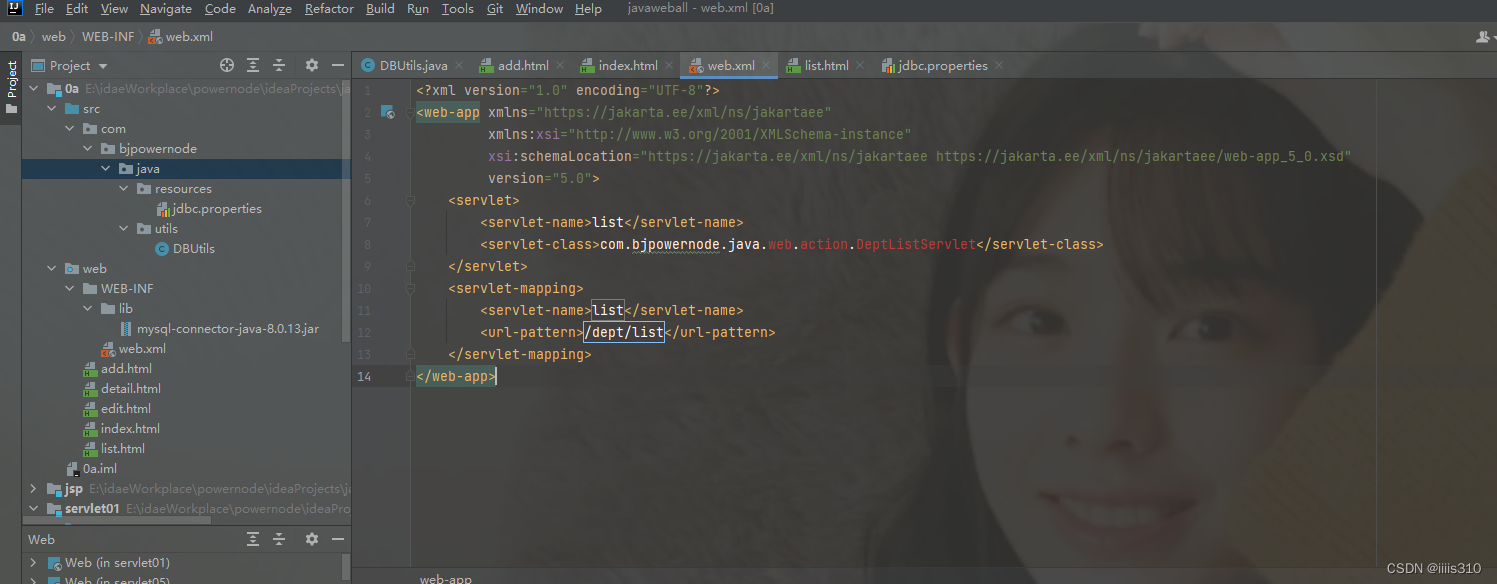
Task: Open the Analyze menu
Action: coord(269,9)
